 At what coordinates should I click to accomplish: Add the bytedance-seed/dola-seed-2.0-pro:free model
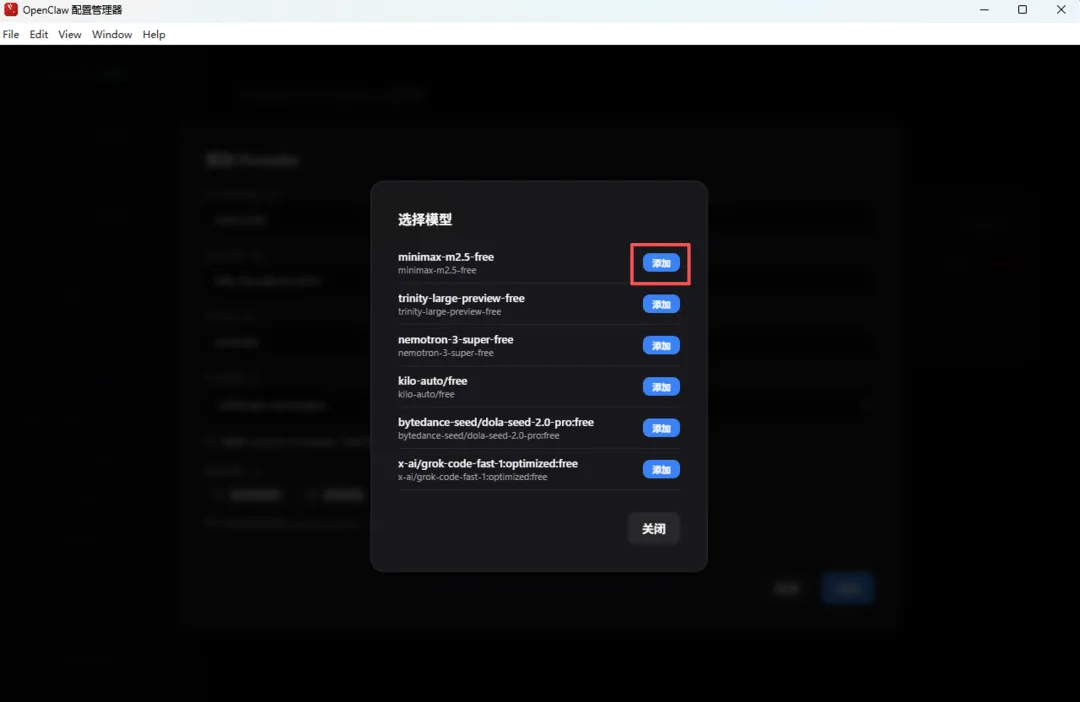click(x=661, y=428)
